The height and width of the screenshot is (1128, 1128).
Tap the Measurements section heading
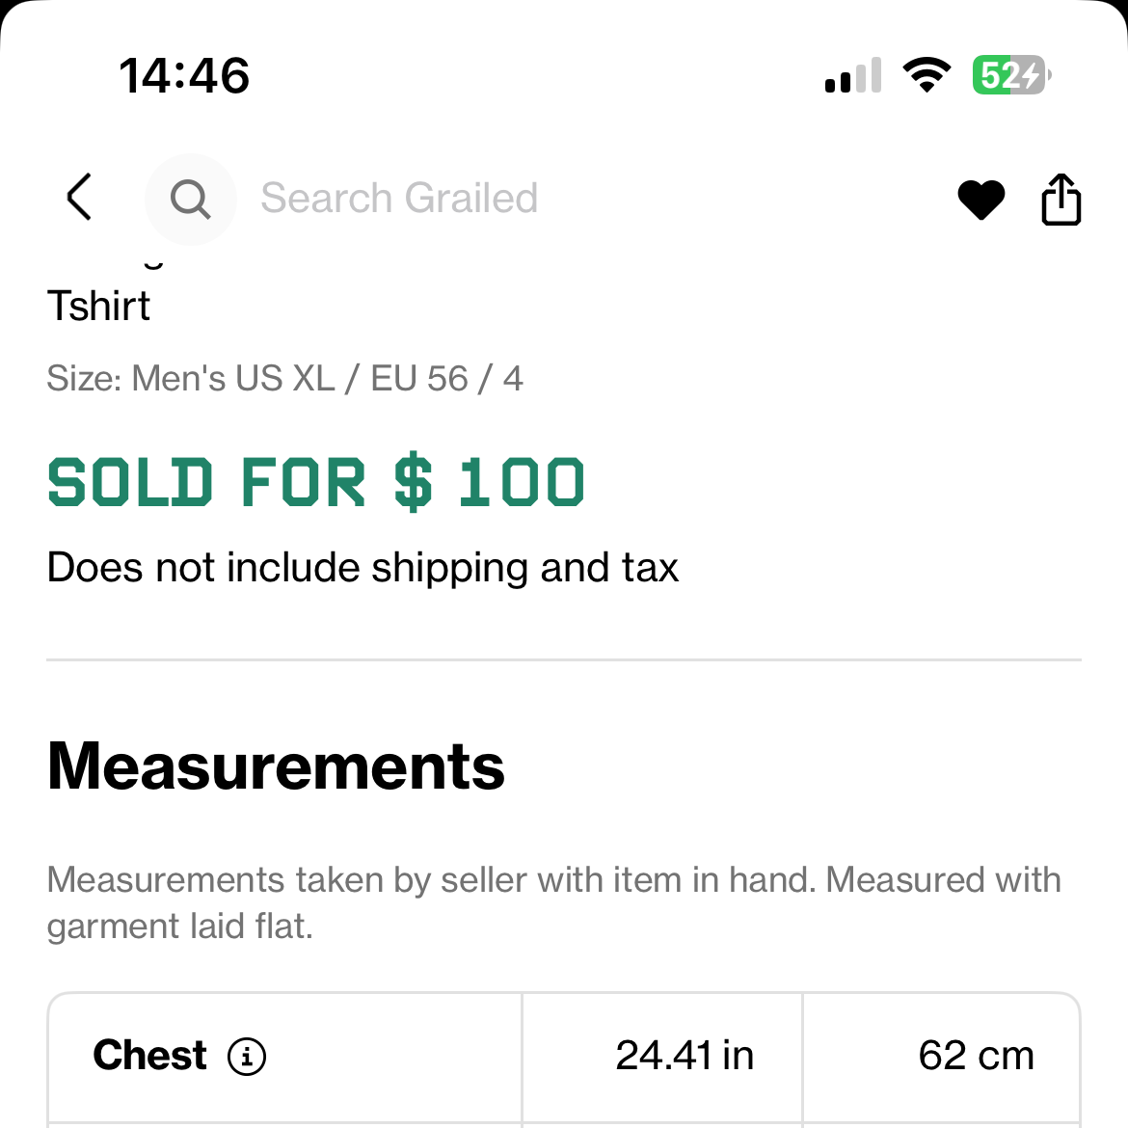(x=276, y=768)
